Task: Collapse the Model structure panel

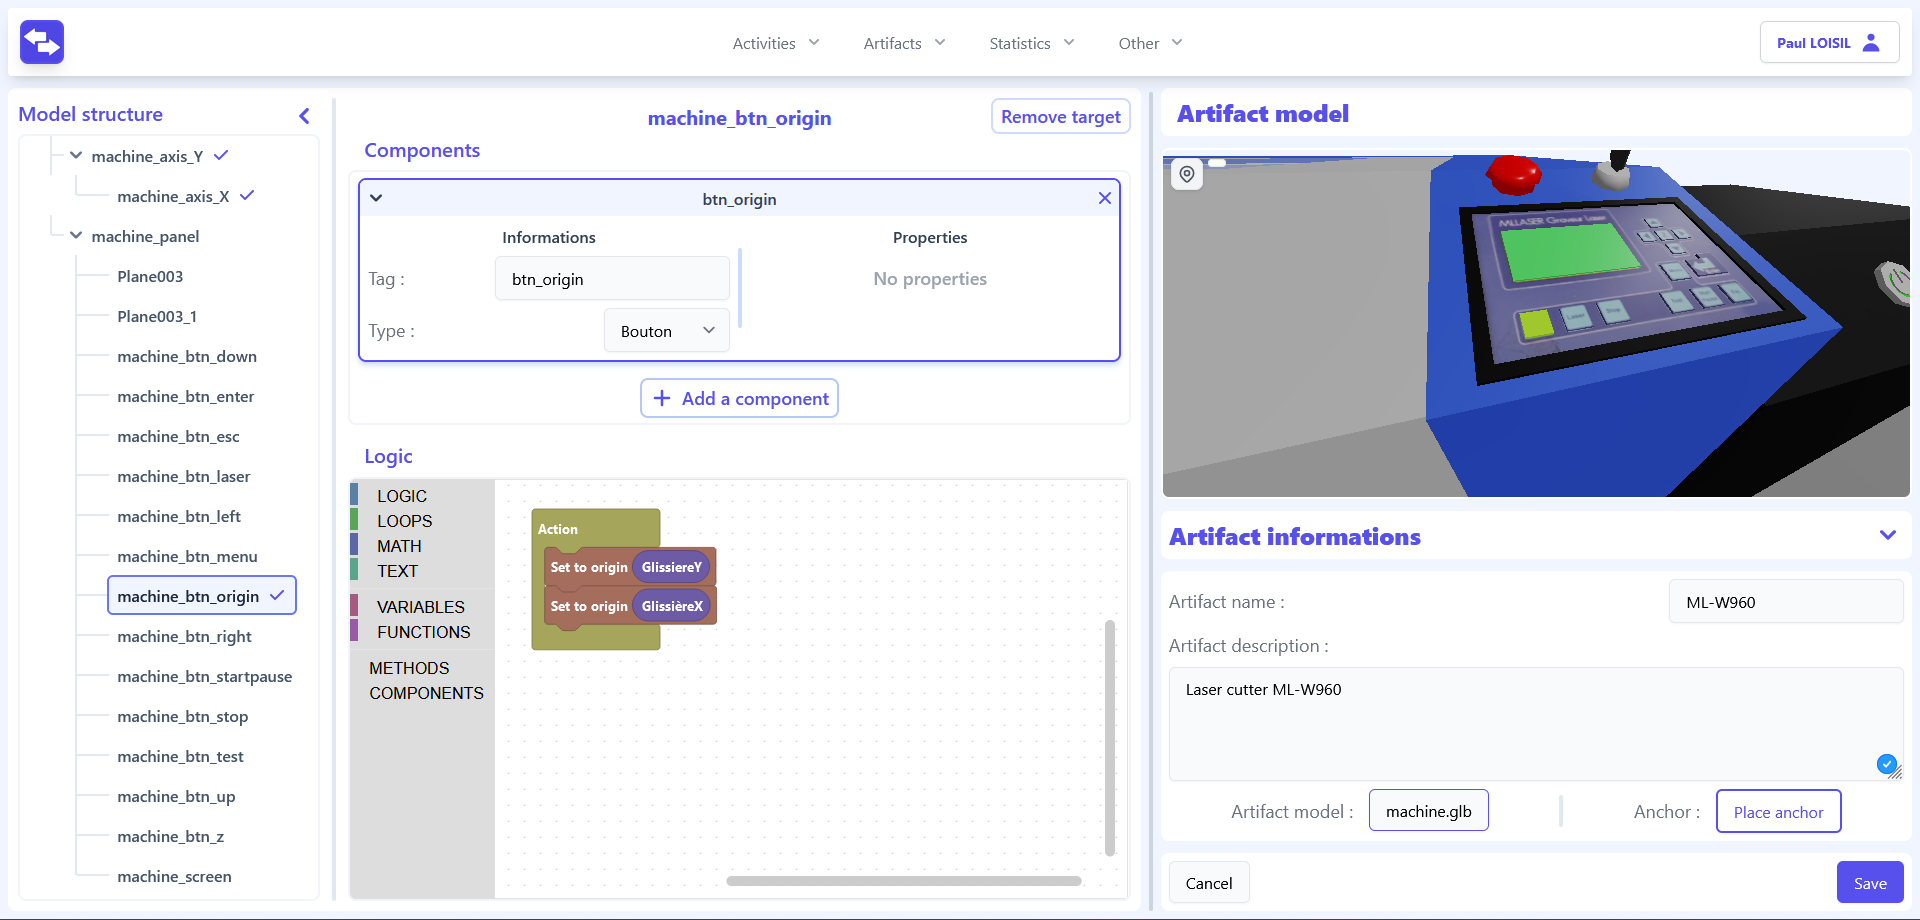Action: (304, 116)
